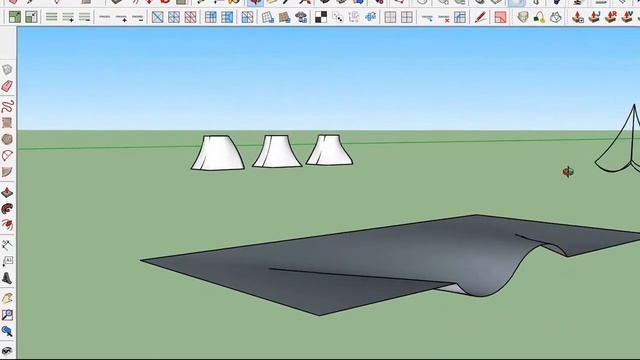Select the leftmost white tent model

pyautogui.click(x=218, y=153)
